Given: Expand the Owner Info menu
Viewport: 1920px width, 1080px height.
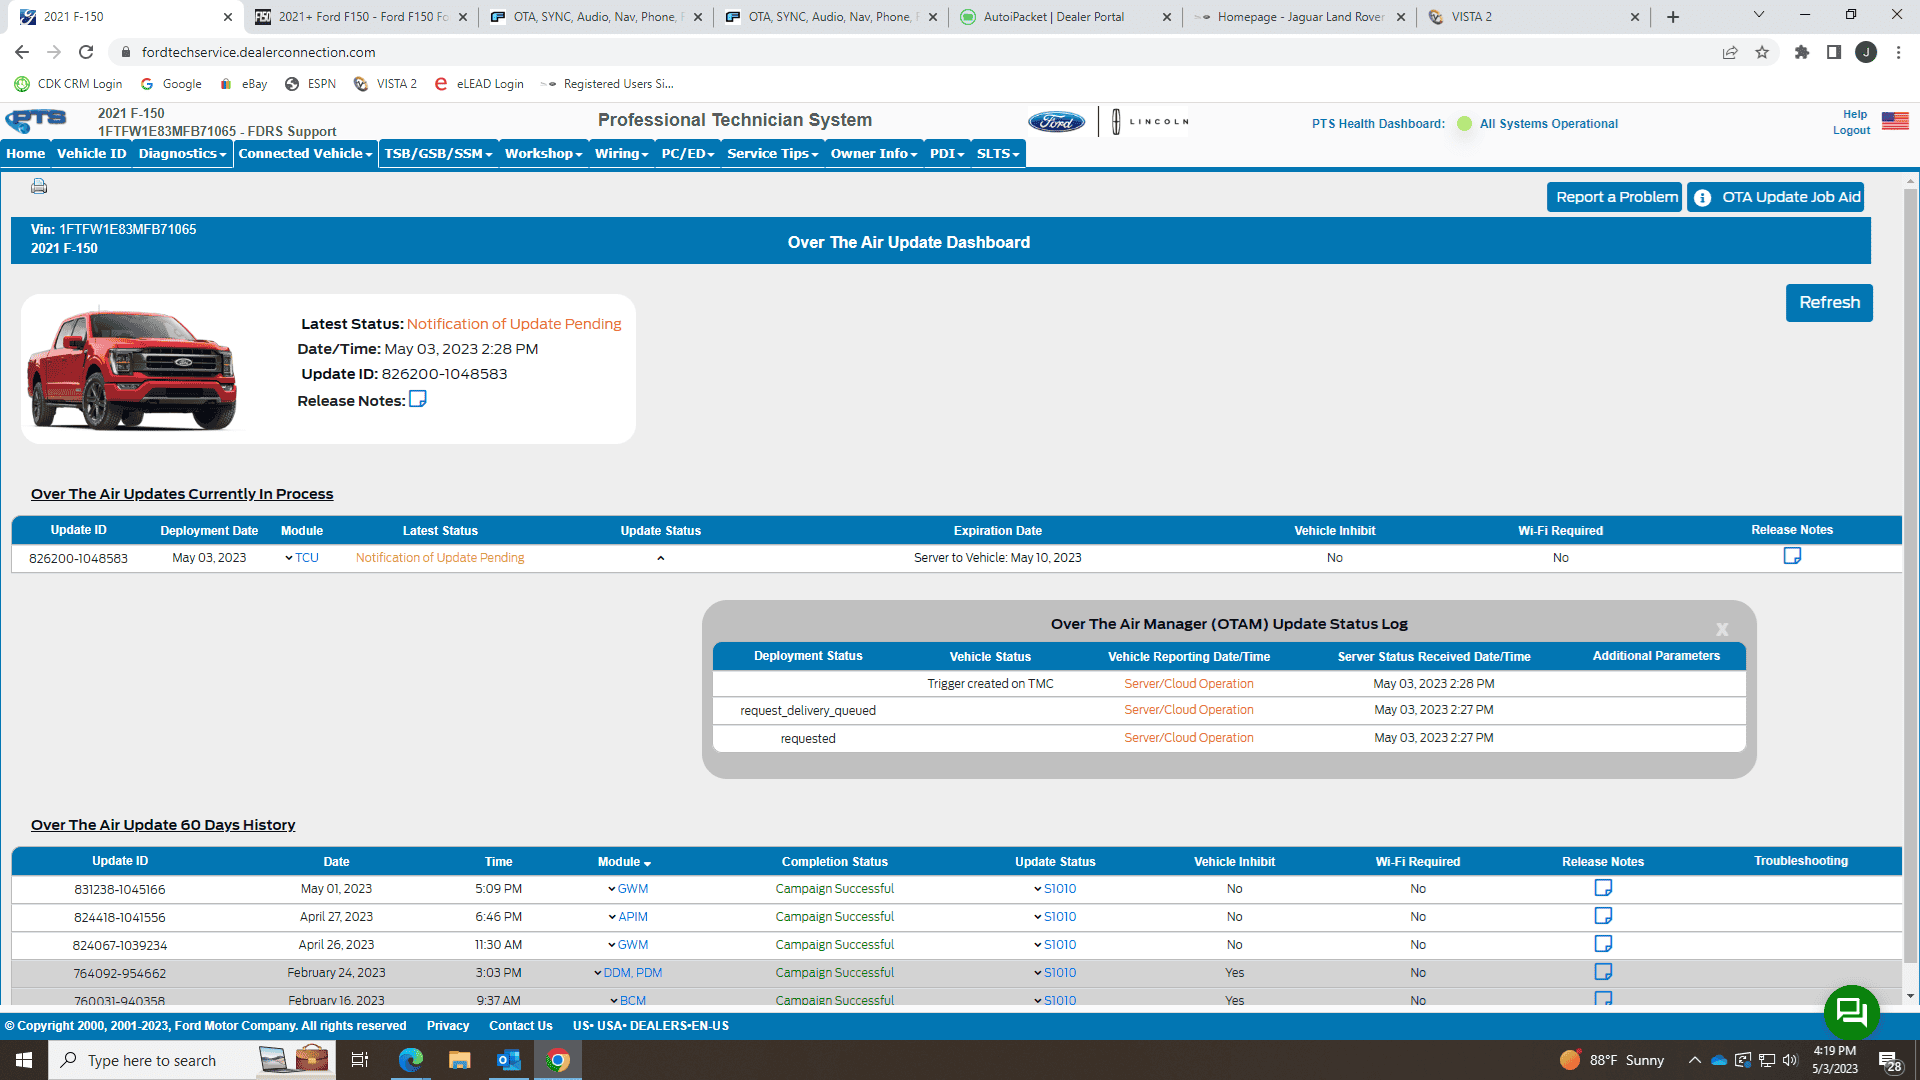Looking at the screenshot, I should [x=873, y=153].
